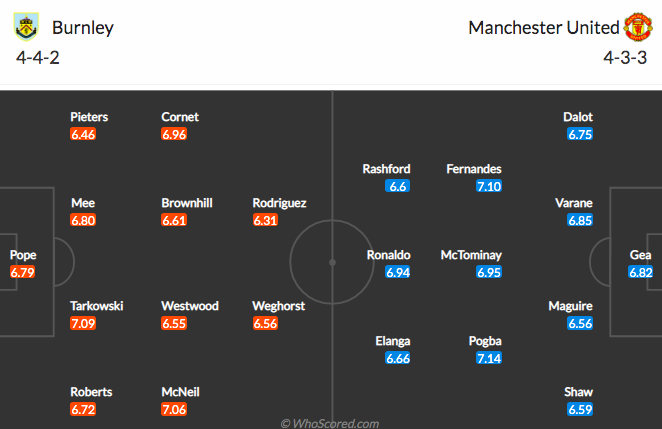Image resolution: width=662 pixels, height=429 pixels.
Task: Click the Manchester United club crest
Action: click(638, 27)
